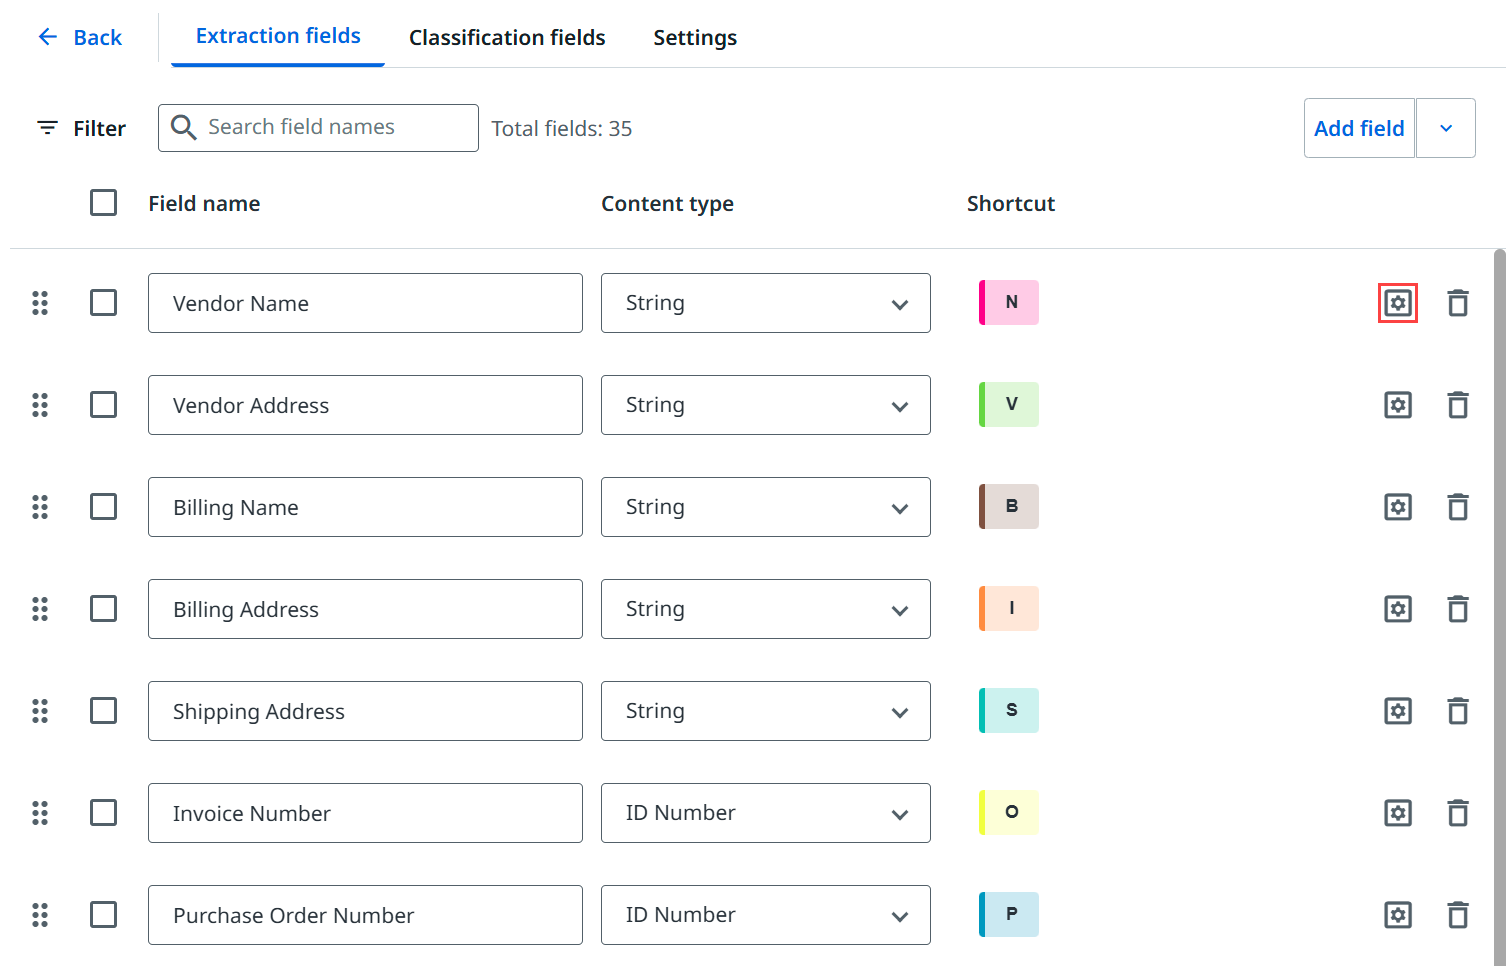Grab drag handle of Purchase Order Number row

point(40,915)
